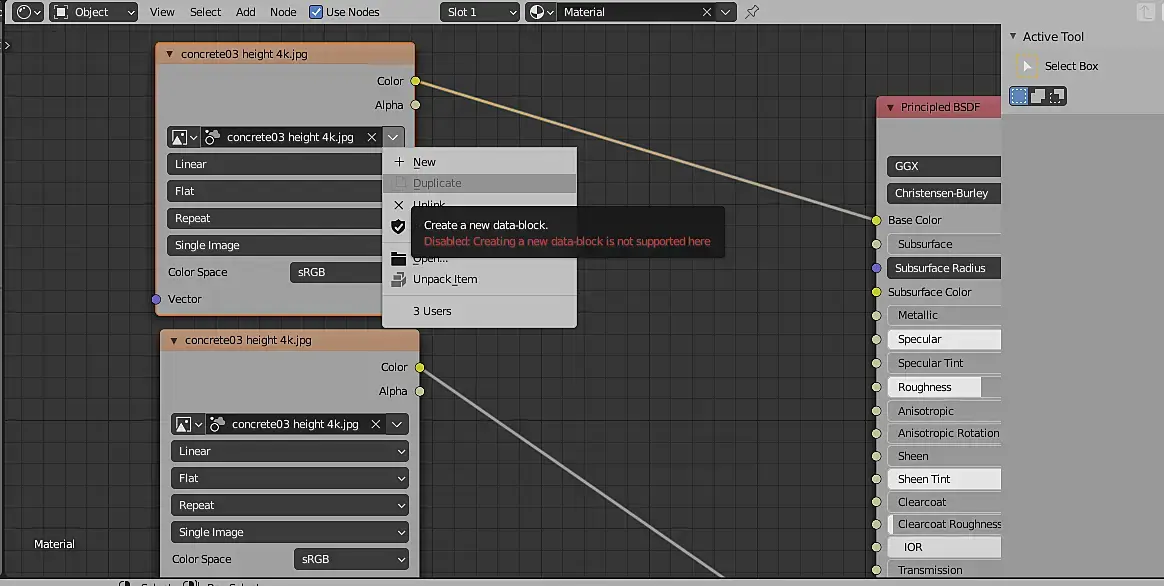Click the 3 Users entry in menu
The image size is (1164, 586).
tap(479, 311)
